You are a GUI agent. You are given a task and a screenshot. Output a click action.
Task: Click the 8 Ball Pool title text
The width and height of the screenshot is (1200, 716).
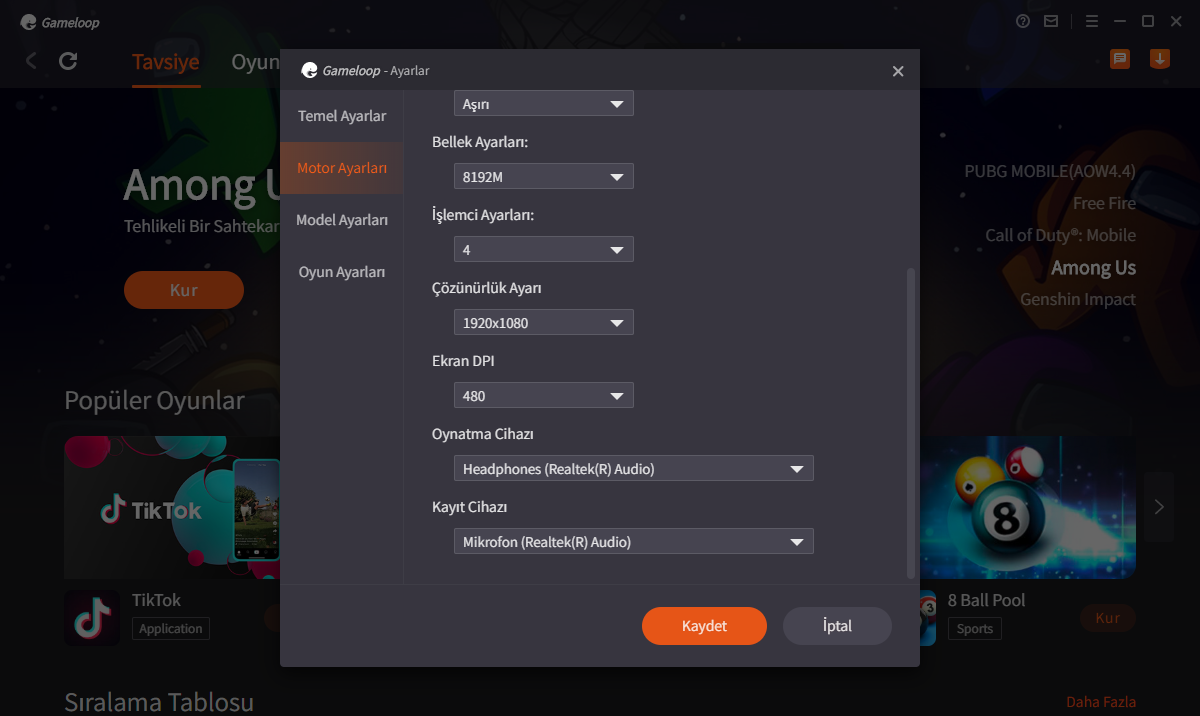click(x=987, y=600)
